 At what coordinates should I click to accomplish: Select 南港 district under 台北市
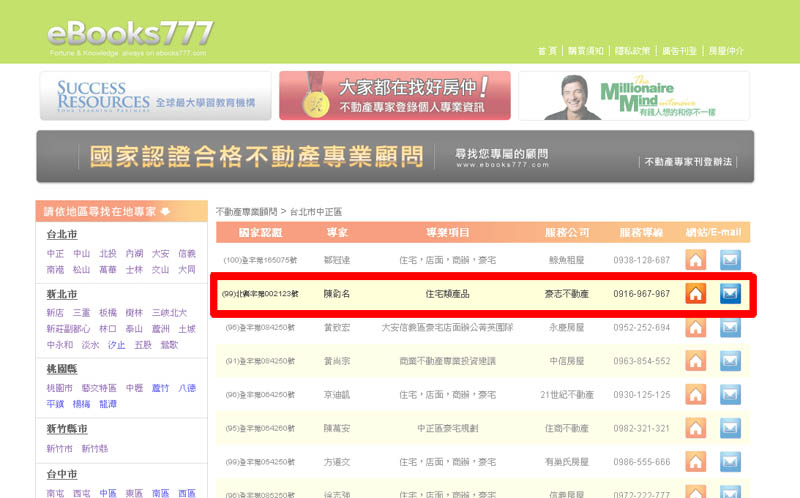pyautogui.click(x=55, y=269)
